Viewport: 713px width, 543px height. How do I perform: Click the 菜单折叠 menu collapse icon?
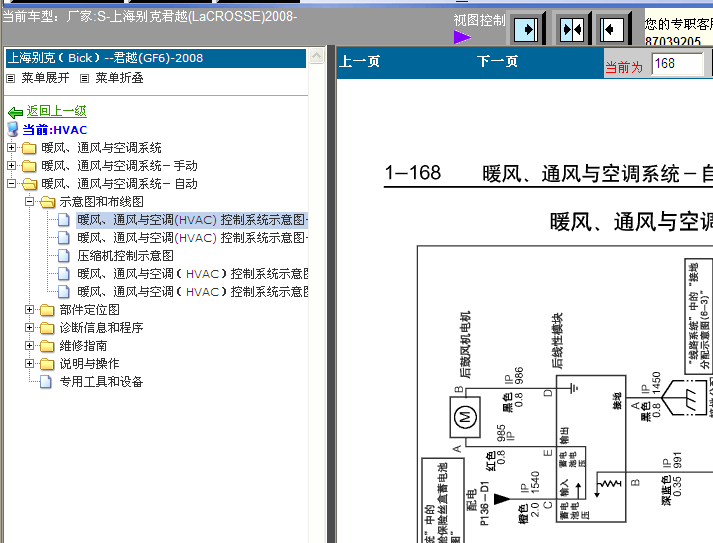(x=85, y=79)
